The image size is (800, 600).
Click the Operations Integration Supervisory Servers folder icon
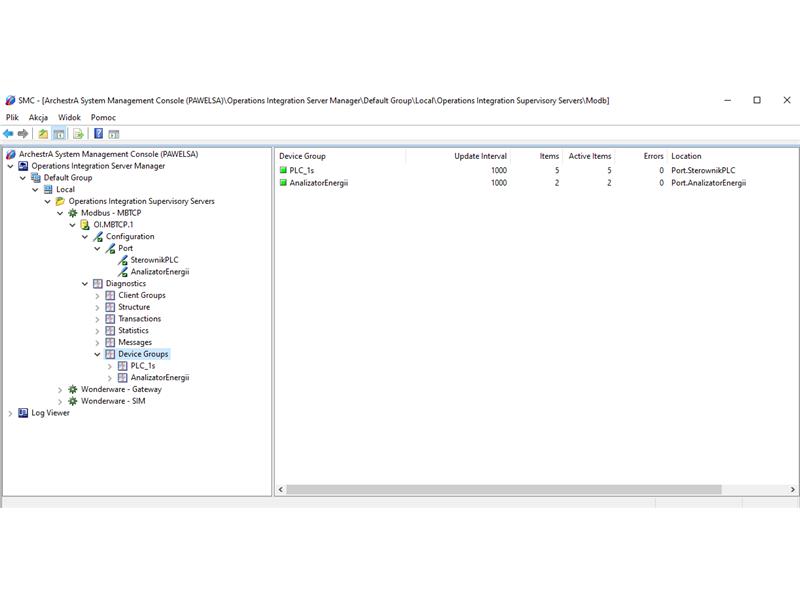(x=60, y=201)
